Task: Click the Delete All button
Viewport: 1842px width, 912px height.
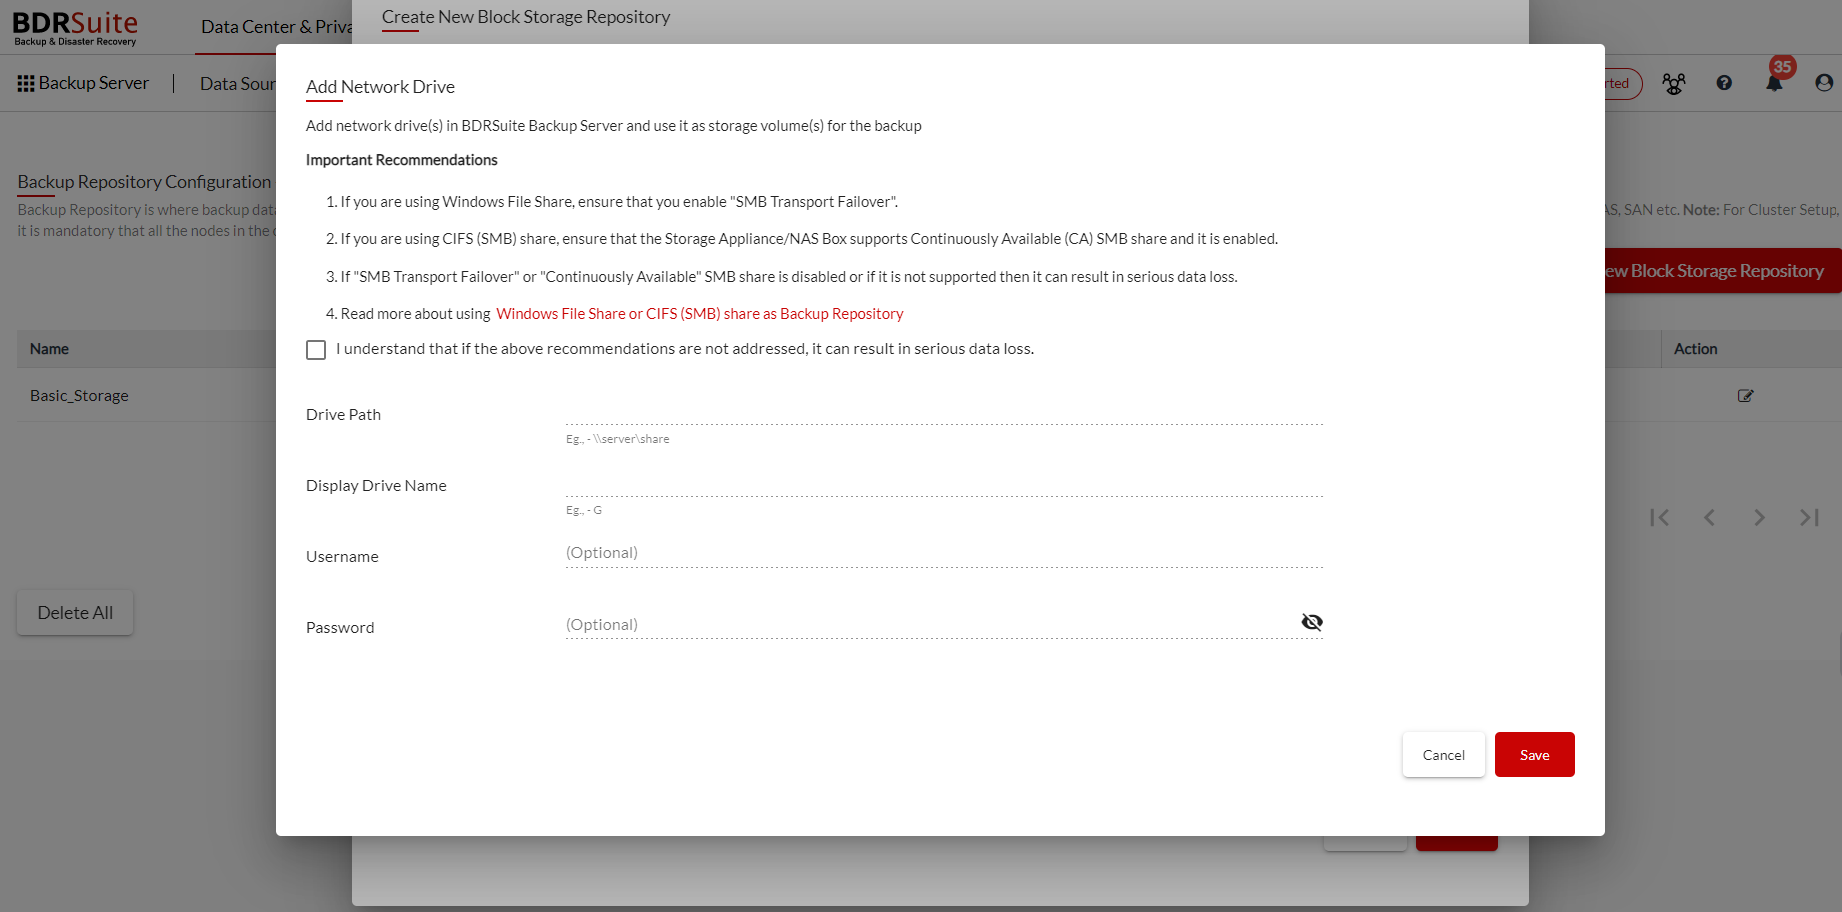Action: pos(75,613)
